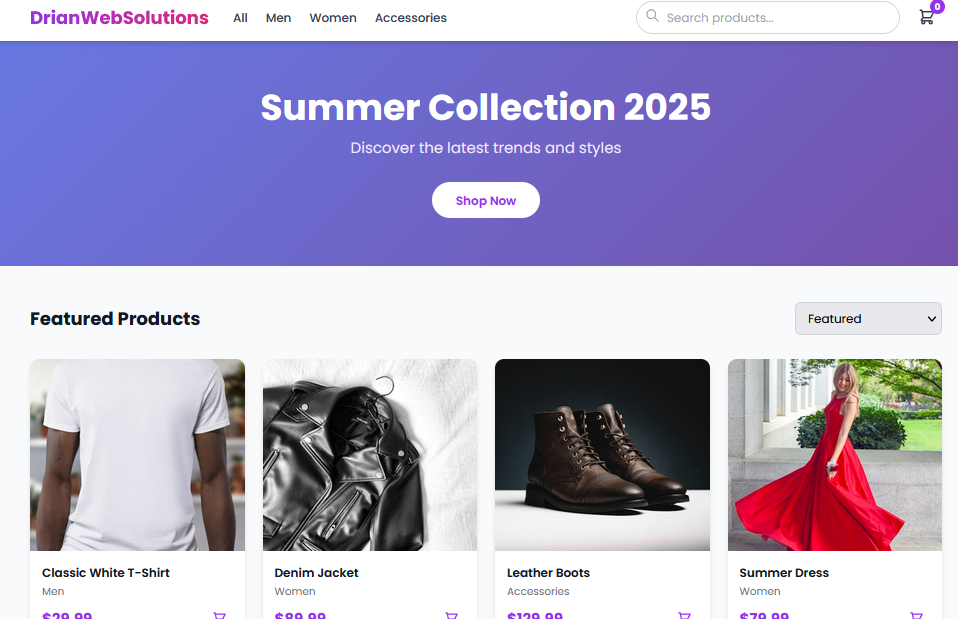958x619 pixels.
Task: Add Classic White T-Shirt to cart via cart icon
Action: tap(219, 615)
